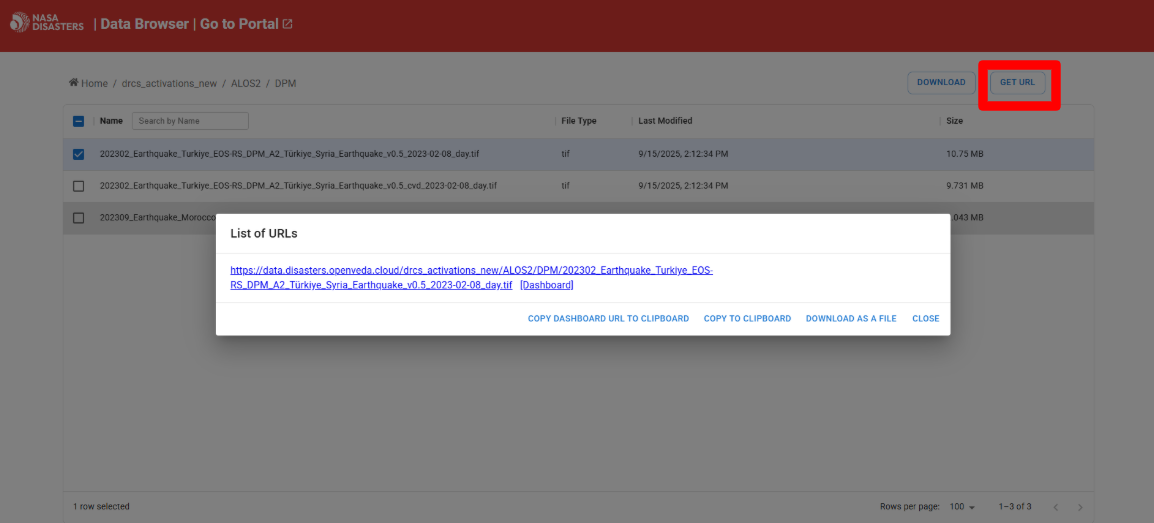1154x523 pixels.
Task: Click Copy to Clipboard button
Action: click(x=747, y=319)
